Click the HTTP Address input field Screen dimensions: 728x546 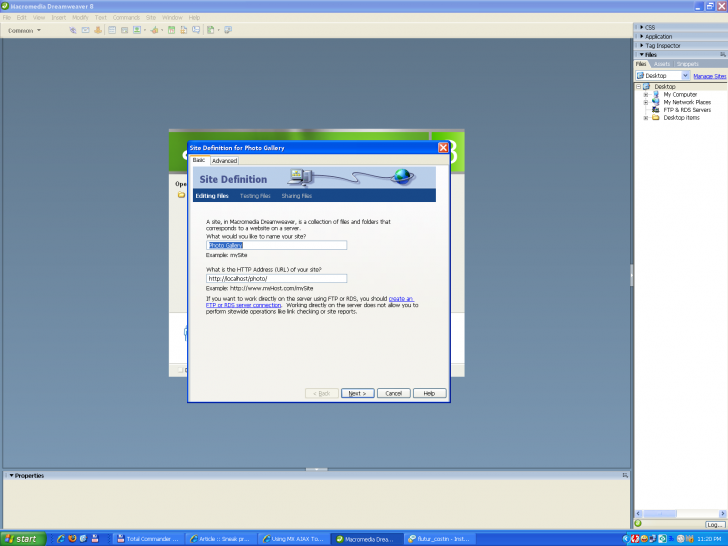point(277,279)
